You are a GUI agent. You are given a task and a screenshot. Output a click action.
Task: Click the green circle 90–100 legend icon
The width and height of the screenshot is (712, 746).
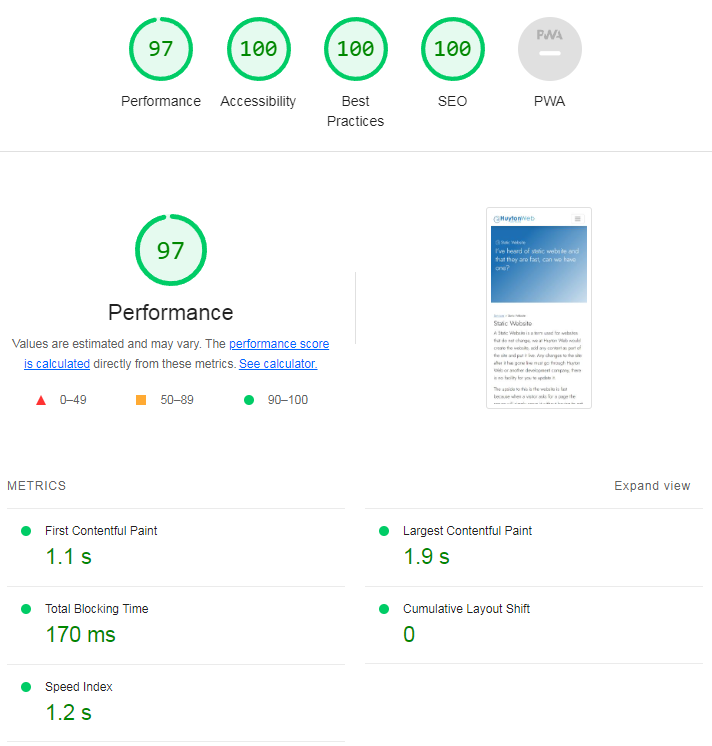point(249,400)
